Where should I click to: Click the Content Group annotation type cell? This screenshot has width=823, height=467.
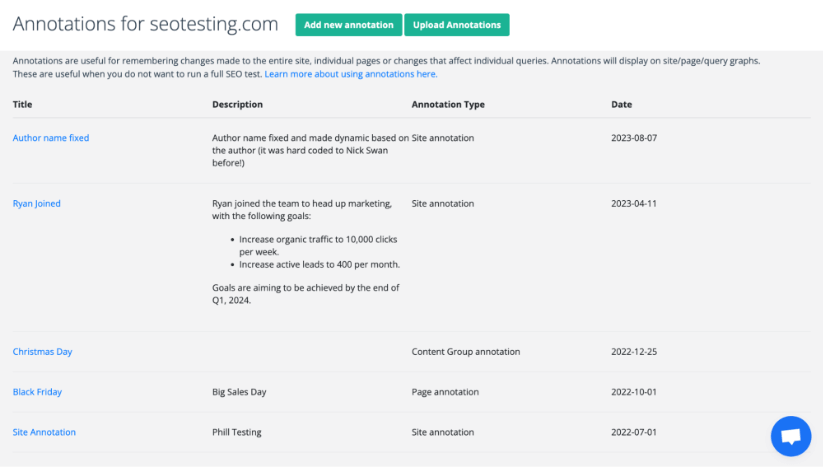click(x=465, y=352)
